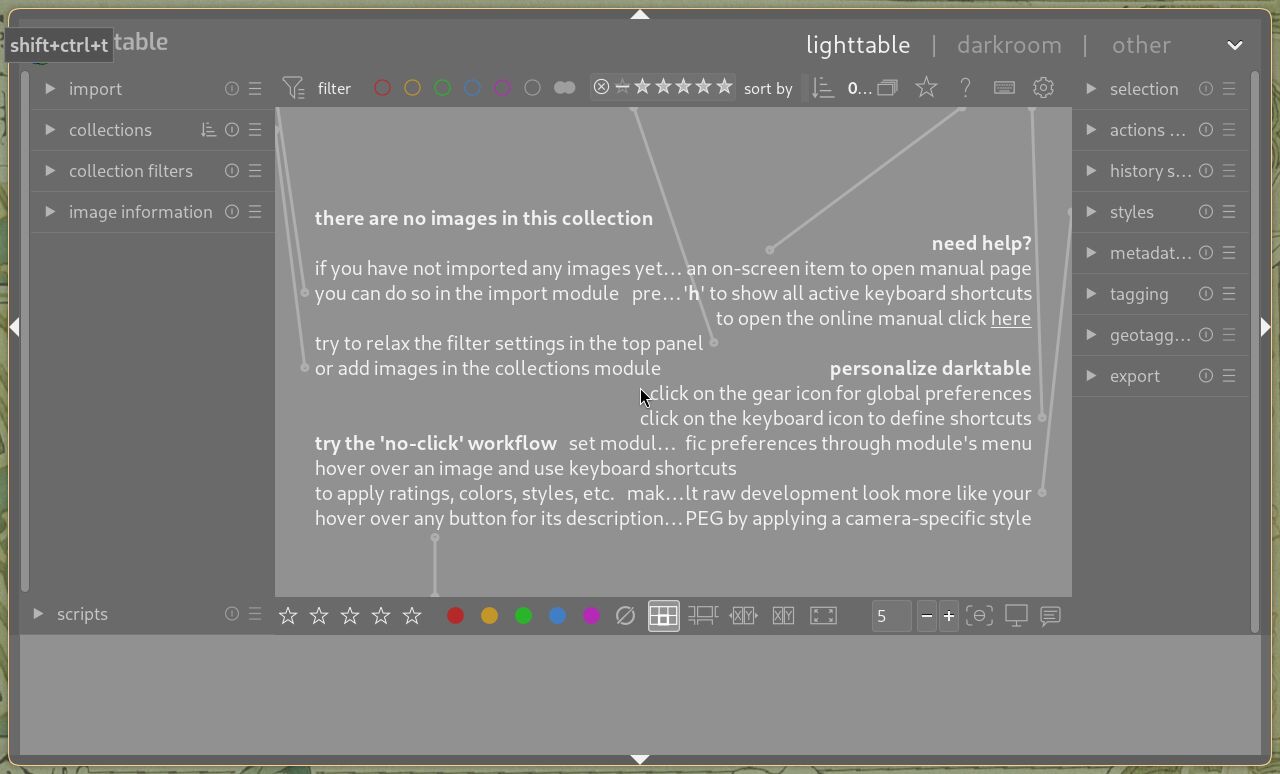This screenshot has width=1280, height=774.
Task: Open the other views tab
Action: pyautogui.click(x=1141, y=45)
